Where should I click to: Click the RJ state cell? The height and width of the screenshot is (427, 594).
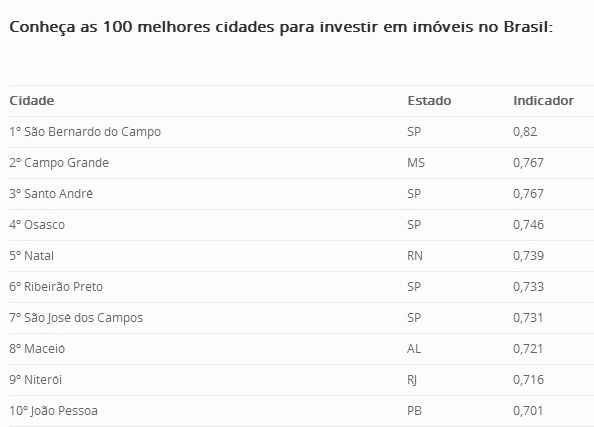pyautogui.click(x=412, y=380)
